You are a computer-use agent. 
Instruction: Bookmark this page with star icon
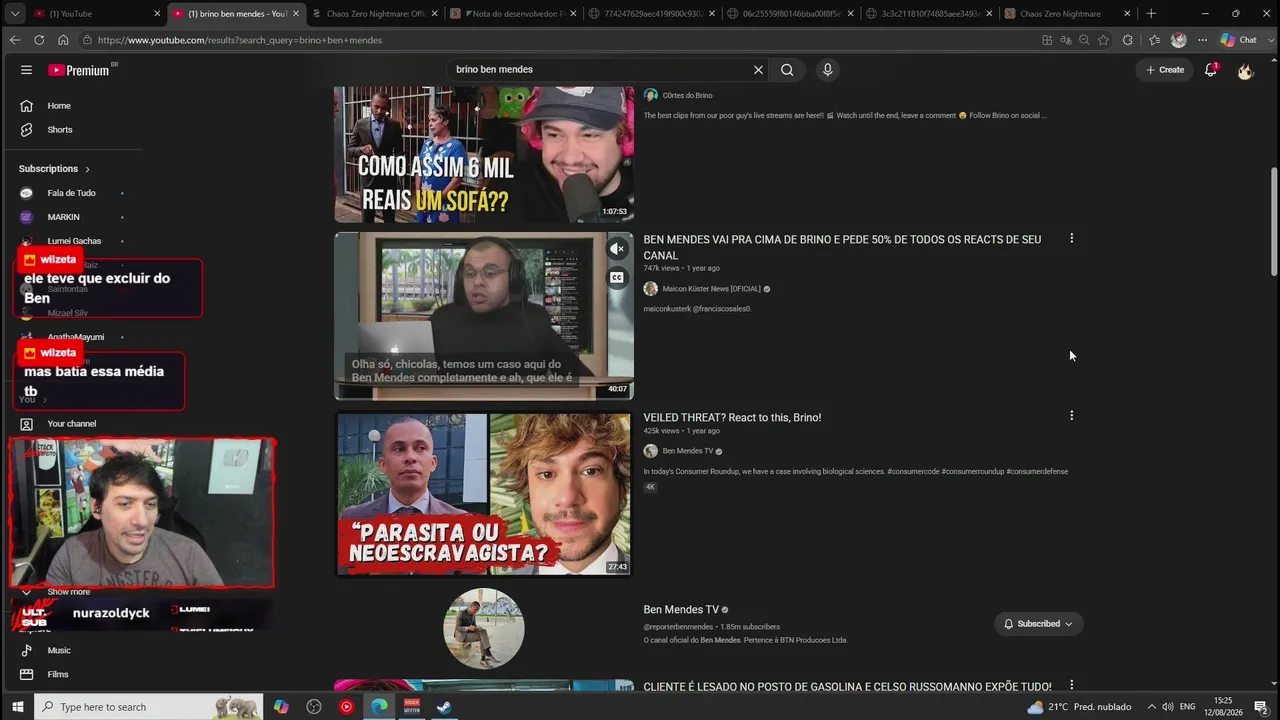point(1103,40)
